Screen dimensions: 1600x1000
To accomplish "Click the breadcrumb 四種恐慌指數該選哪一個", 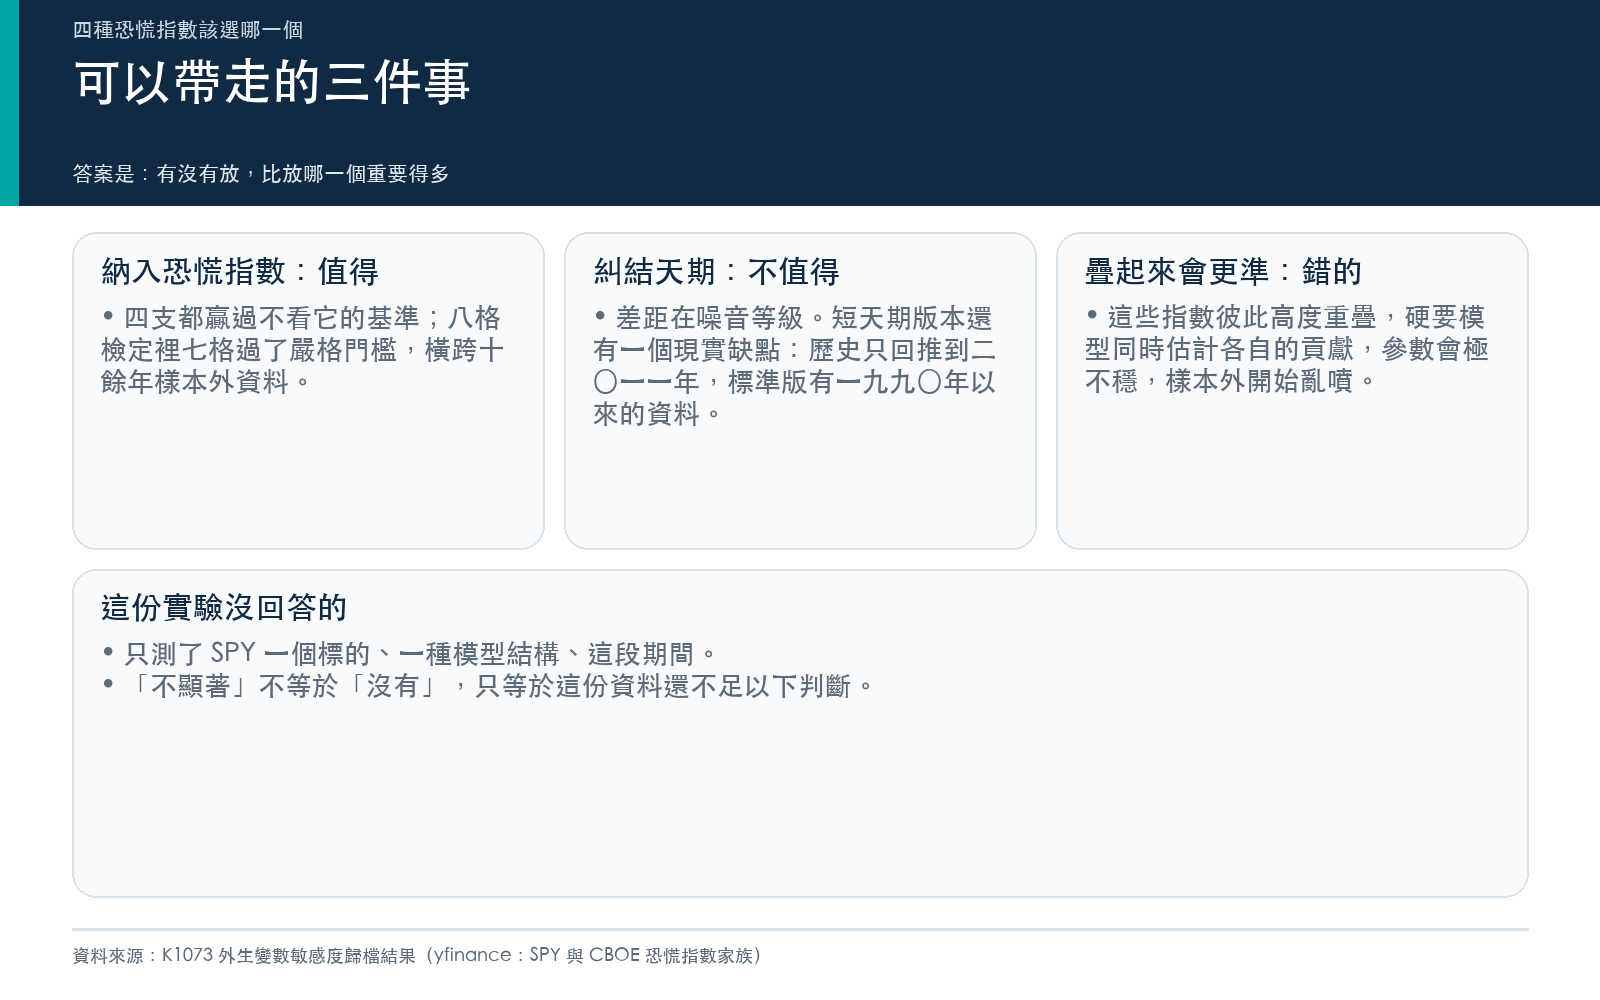I will (188, 30).
